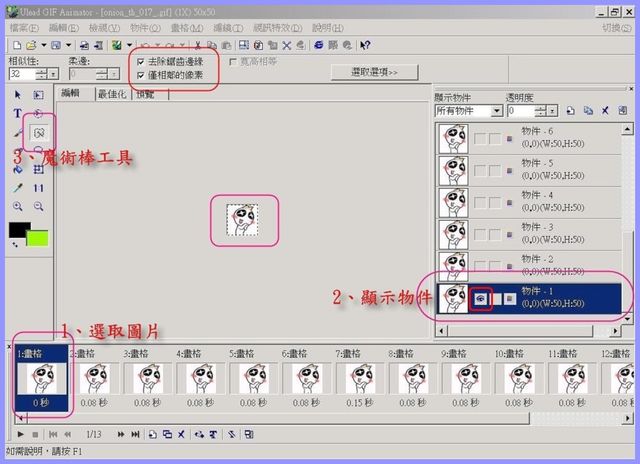
Task: Select the Eyedropper color tool
Action: (18, 188)
